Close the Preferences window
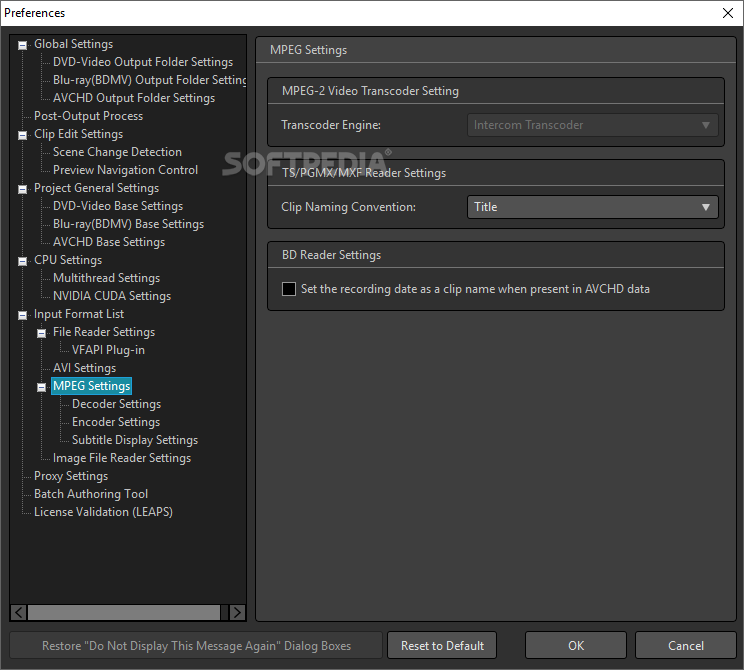 point(728,13)
